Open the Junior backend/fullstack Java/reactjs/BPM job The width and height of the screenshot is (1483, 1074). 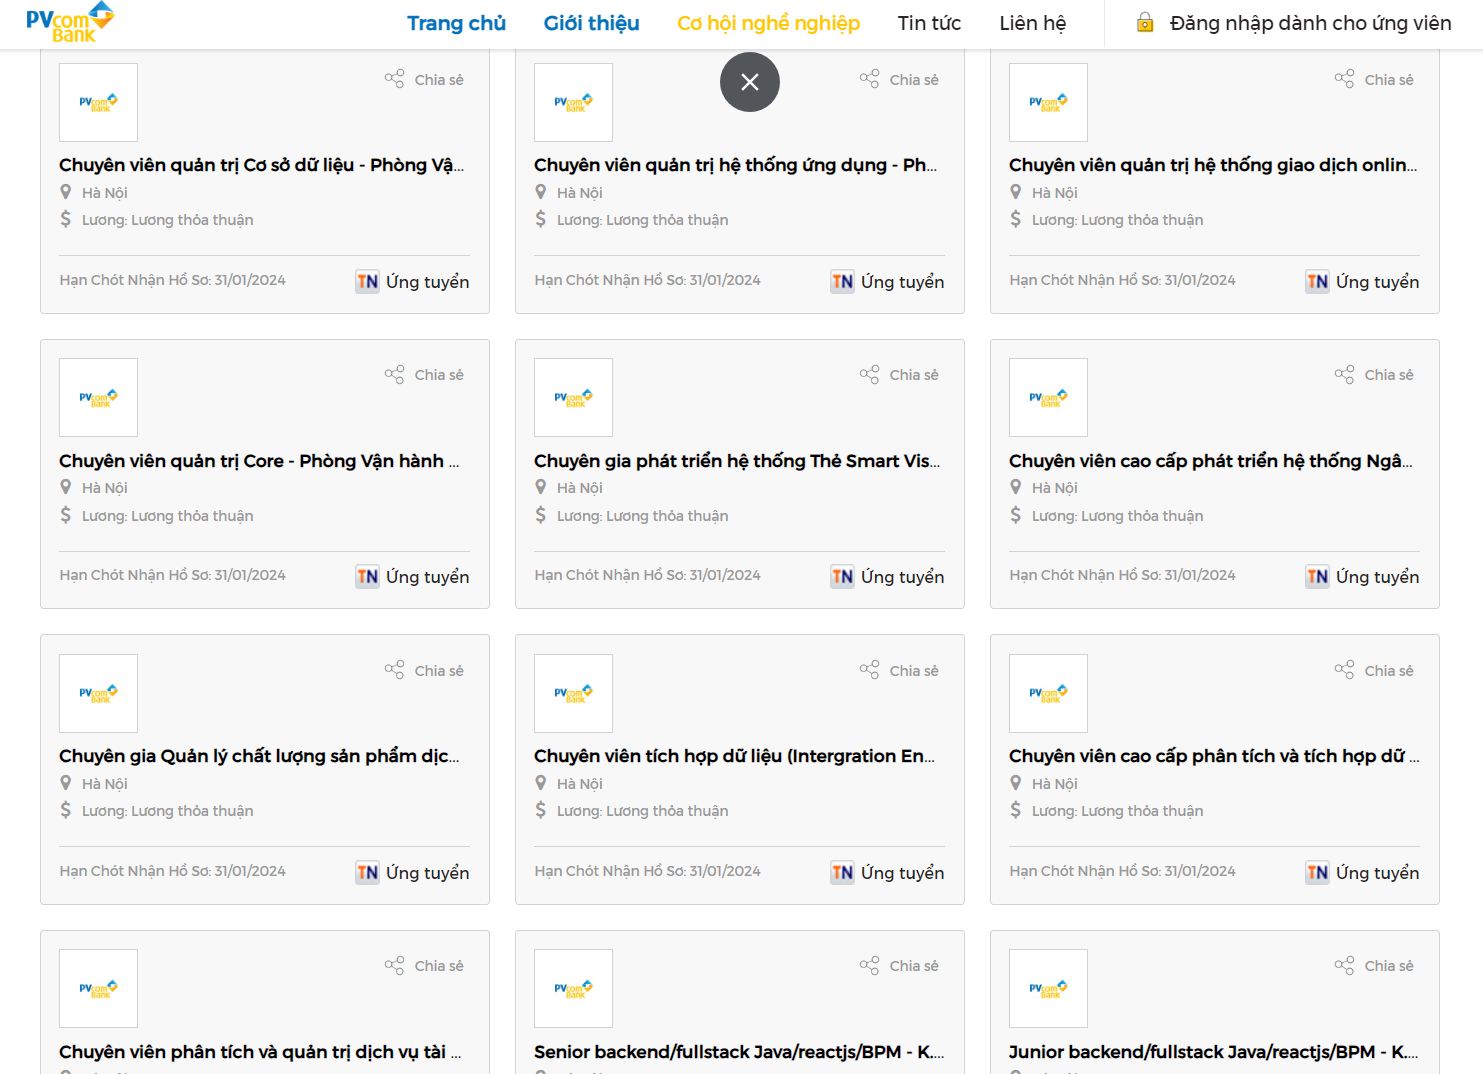click(x=1214, y=1052)
